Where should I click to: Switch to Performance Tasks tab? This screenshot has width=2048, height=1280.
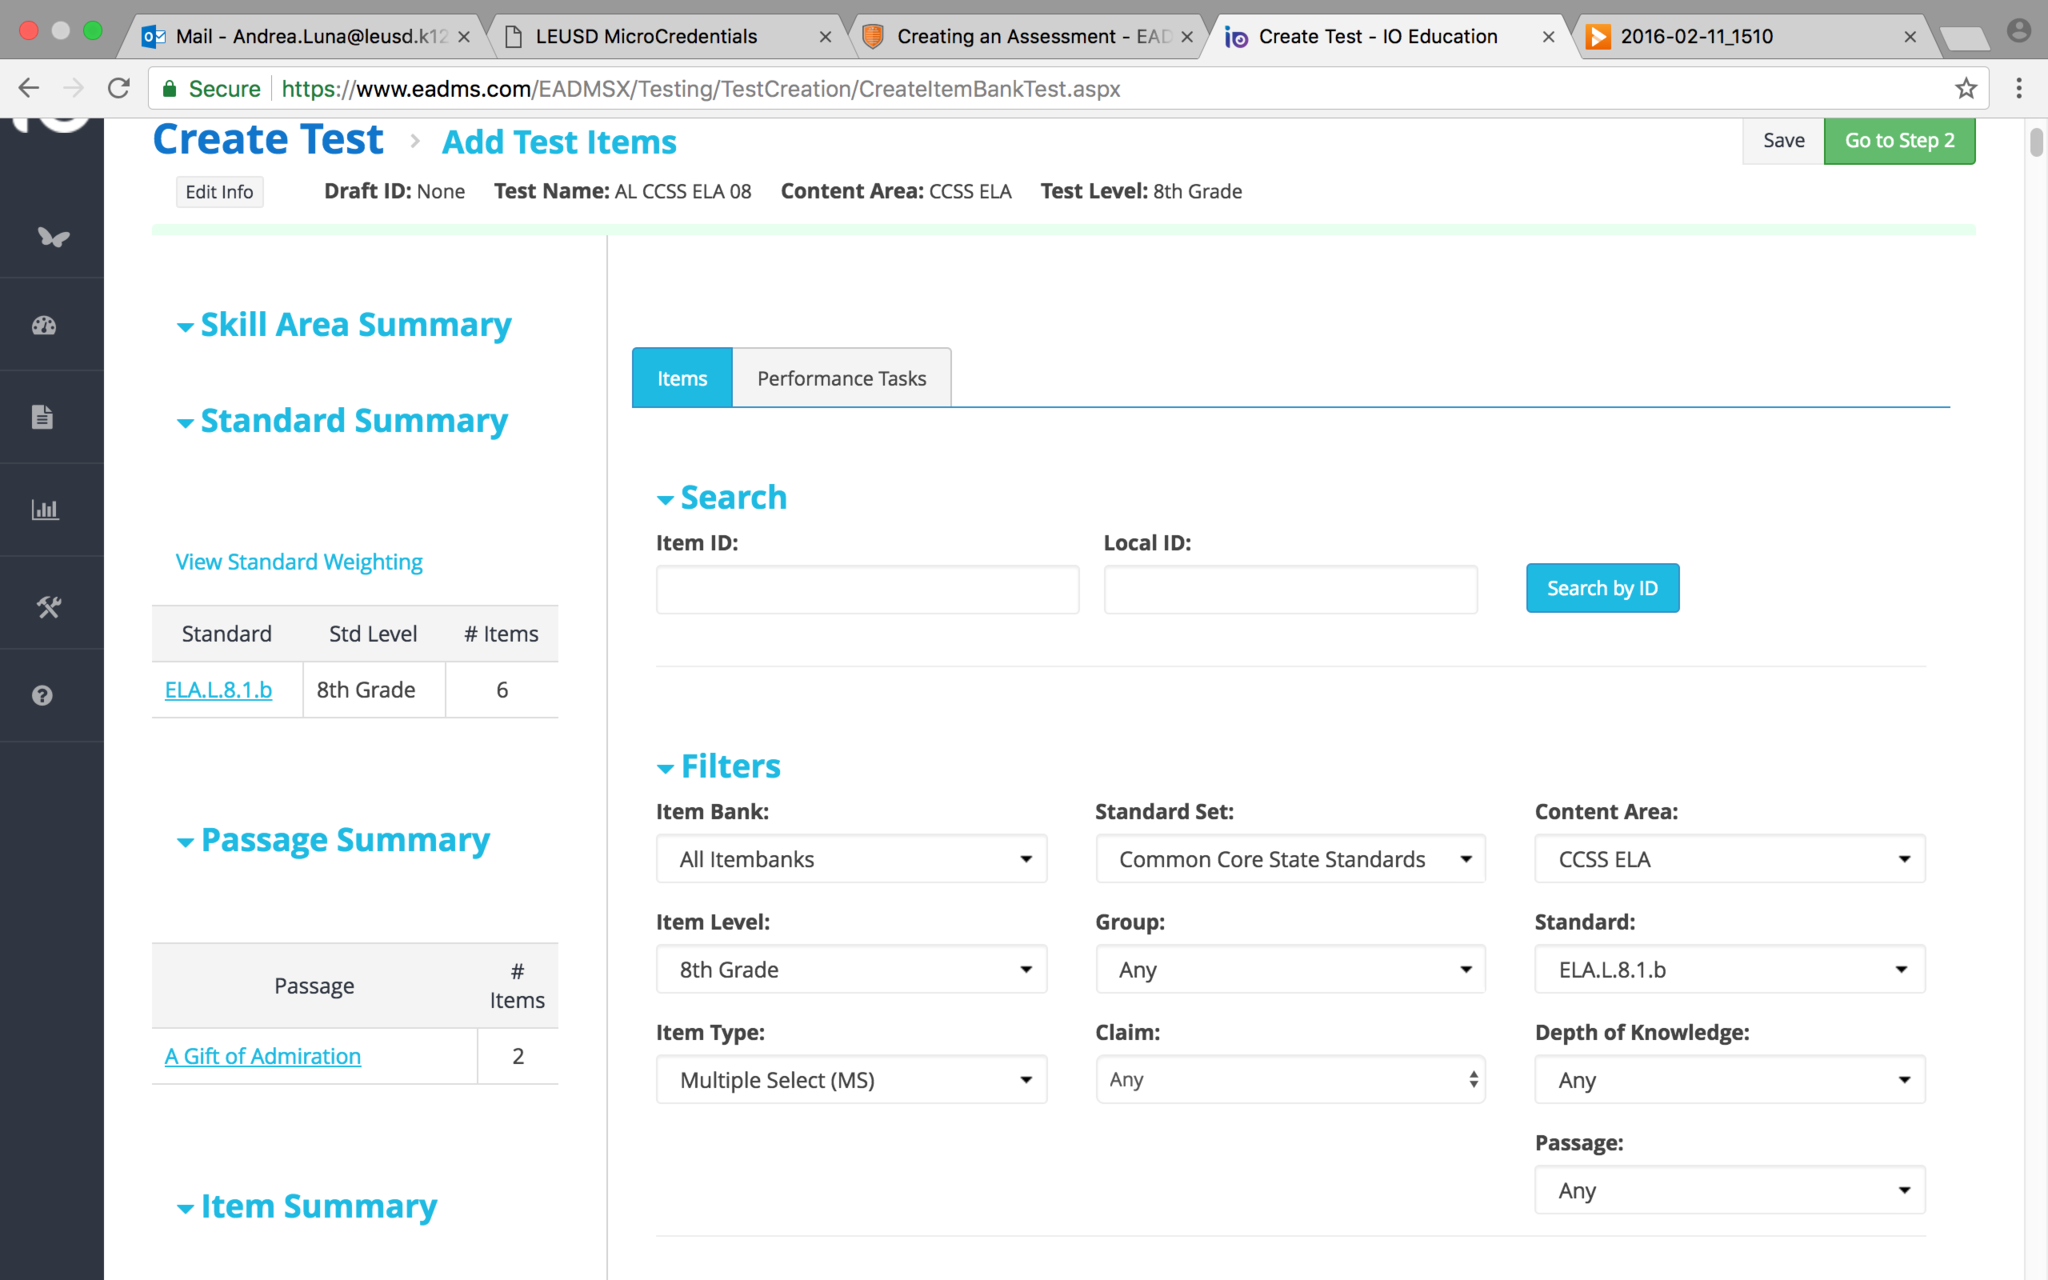pyautogui.click(x=841, y=378)
